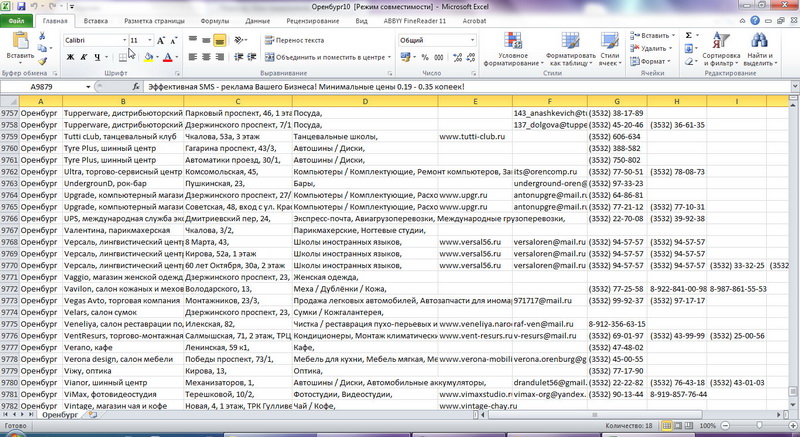Align cell text to the right

[x=220, y=57]
